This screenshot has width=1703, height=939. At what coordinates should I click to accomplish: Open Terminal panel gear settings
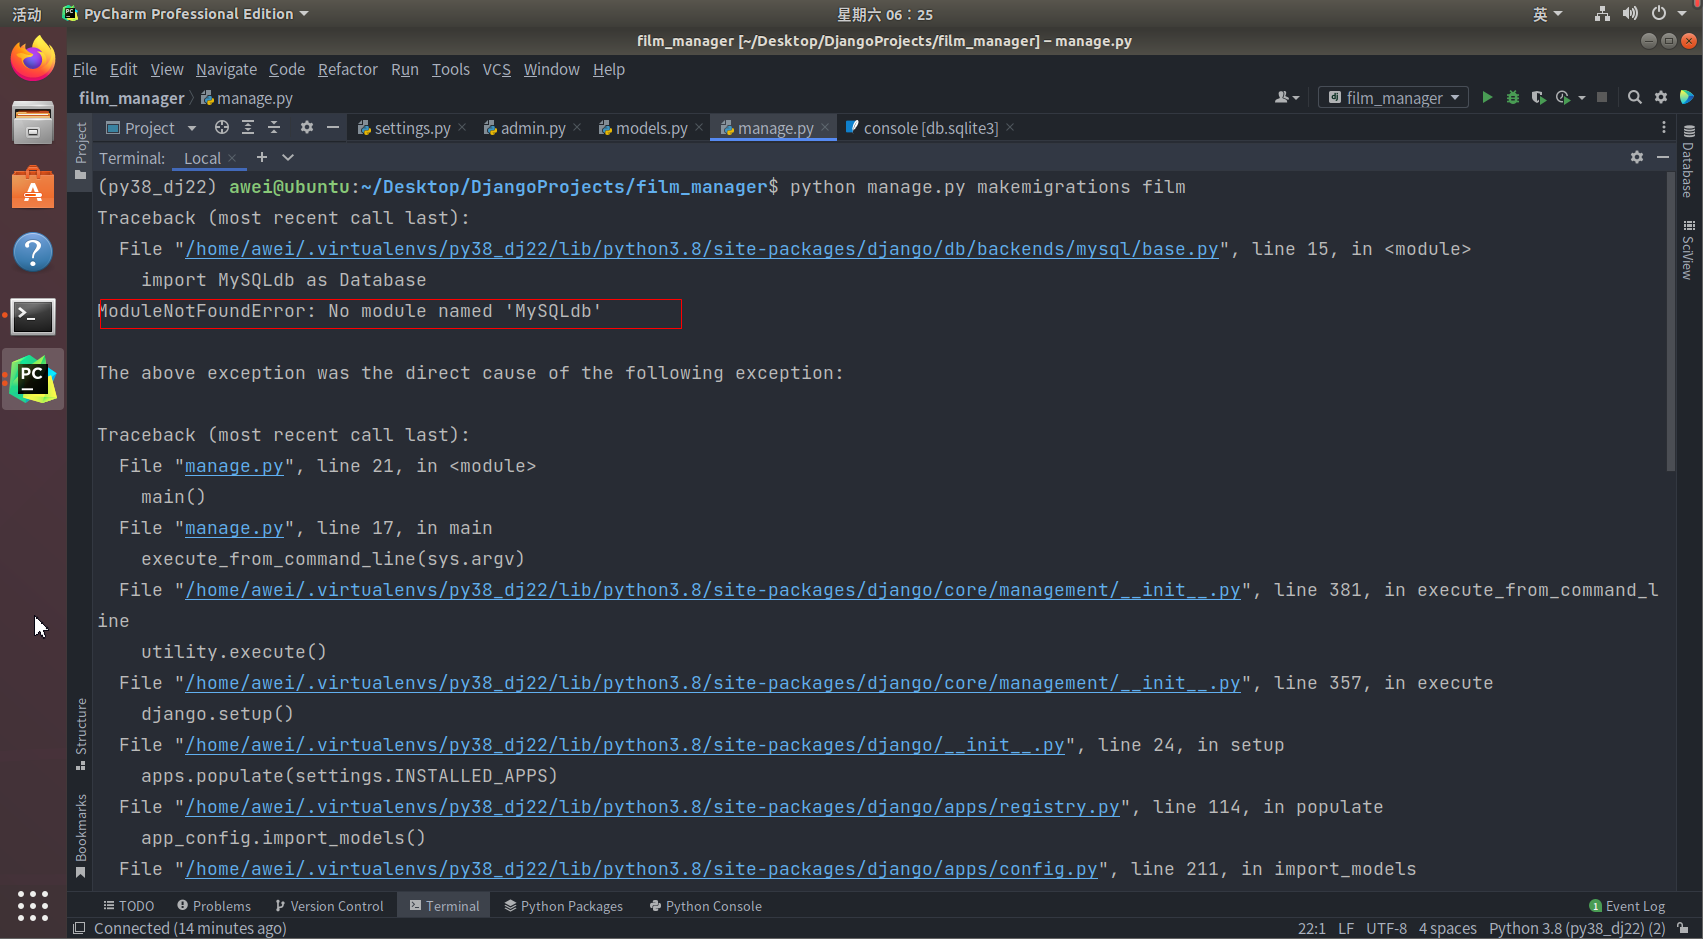[1637, 157]
